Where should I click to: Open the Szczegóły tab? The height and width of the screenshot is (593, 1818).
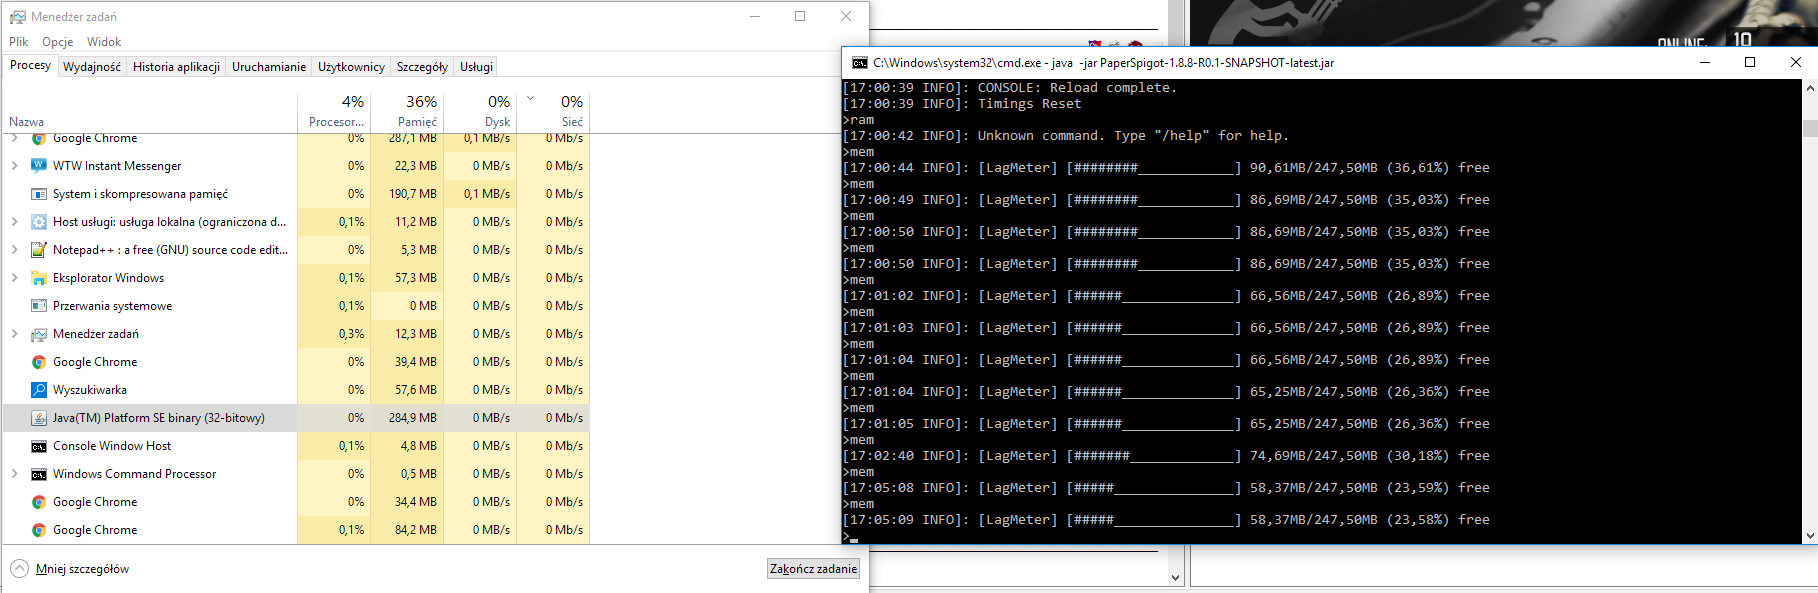tap(422, 67)
